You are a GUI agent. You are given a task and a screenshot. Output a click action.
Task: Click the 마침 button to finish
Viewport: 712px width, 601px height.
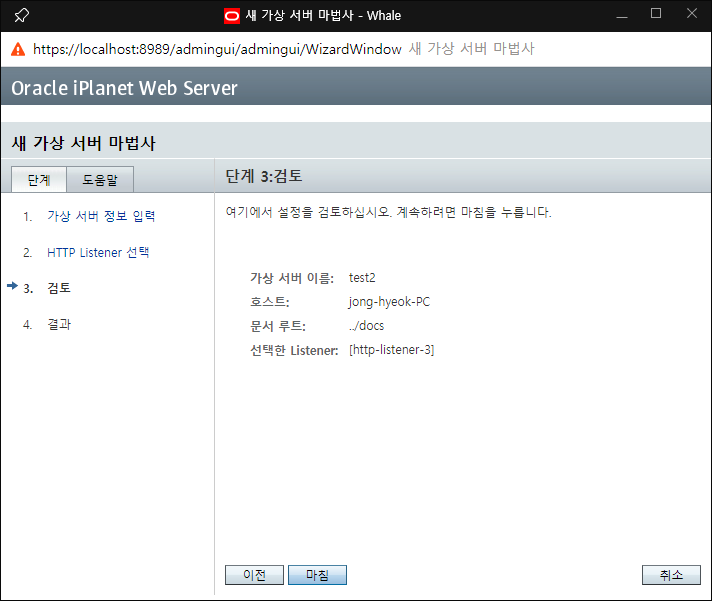pos(317,575)
